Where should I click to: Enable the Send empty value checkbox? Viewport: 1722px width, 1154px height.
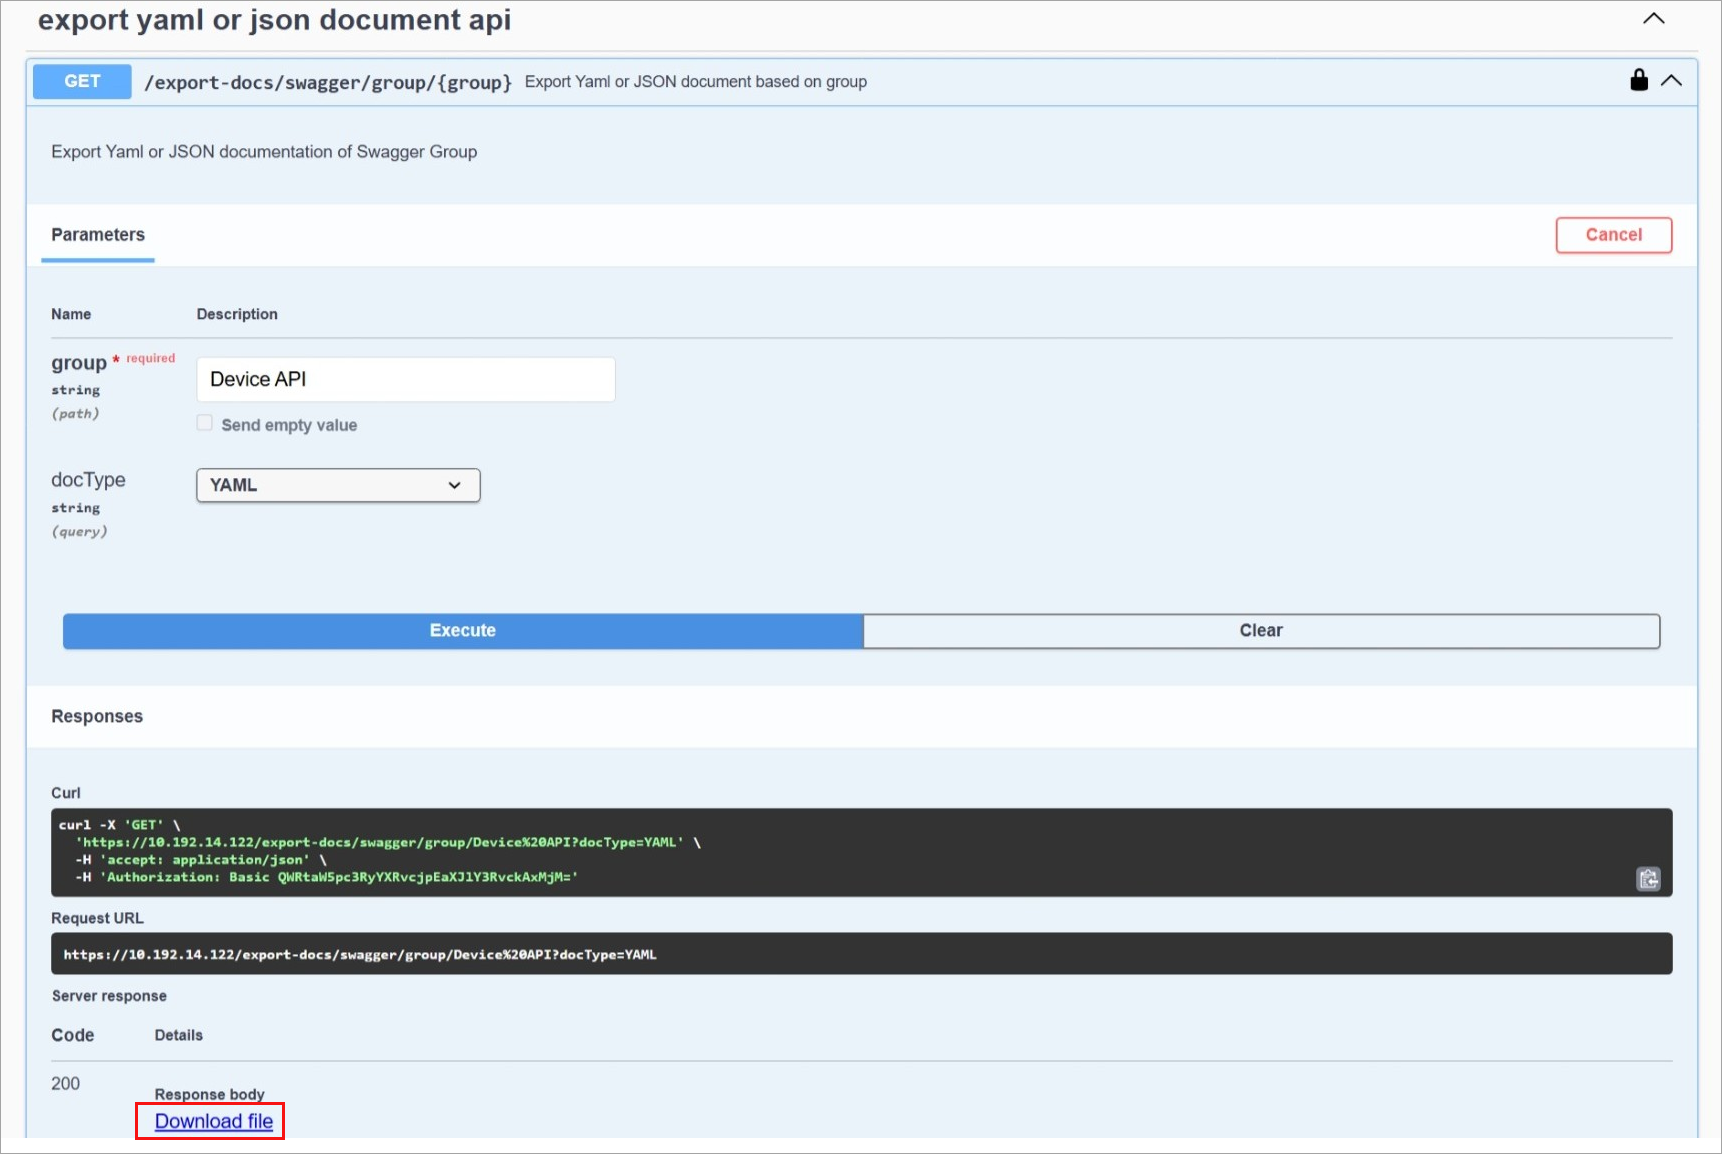pos(204,422)
